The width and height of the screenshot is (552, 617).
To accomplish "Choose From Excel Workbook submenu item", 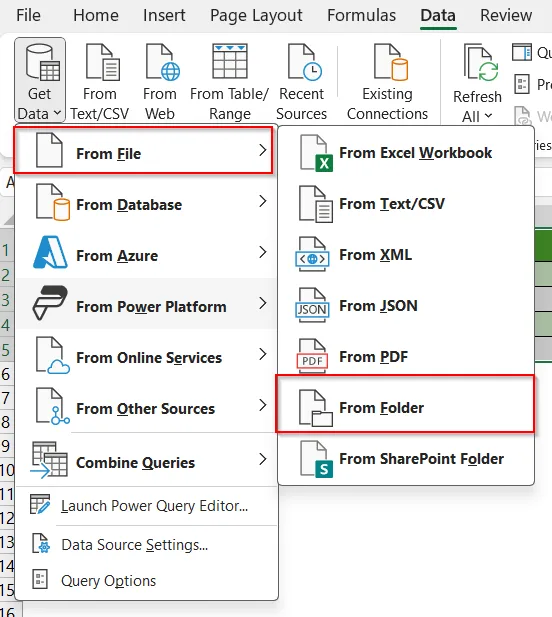I will (406, 153).
